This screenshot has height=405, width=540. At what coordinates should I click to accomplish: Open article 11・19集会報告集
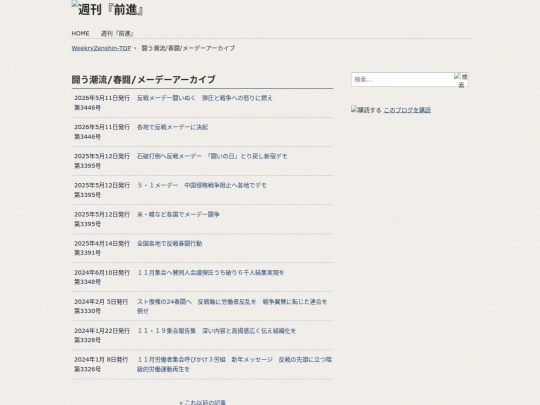pyautogui.click(x=217, y=331)
